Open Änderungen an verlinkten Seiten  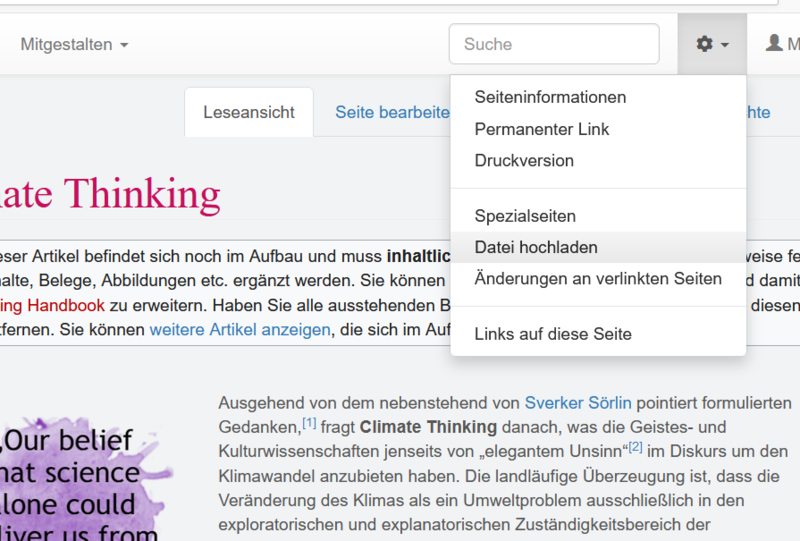598,279
